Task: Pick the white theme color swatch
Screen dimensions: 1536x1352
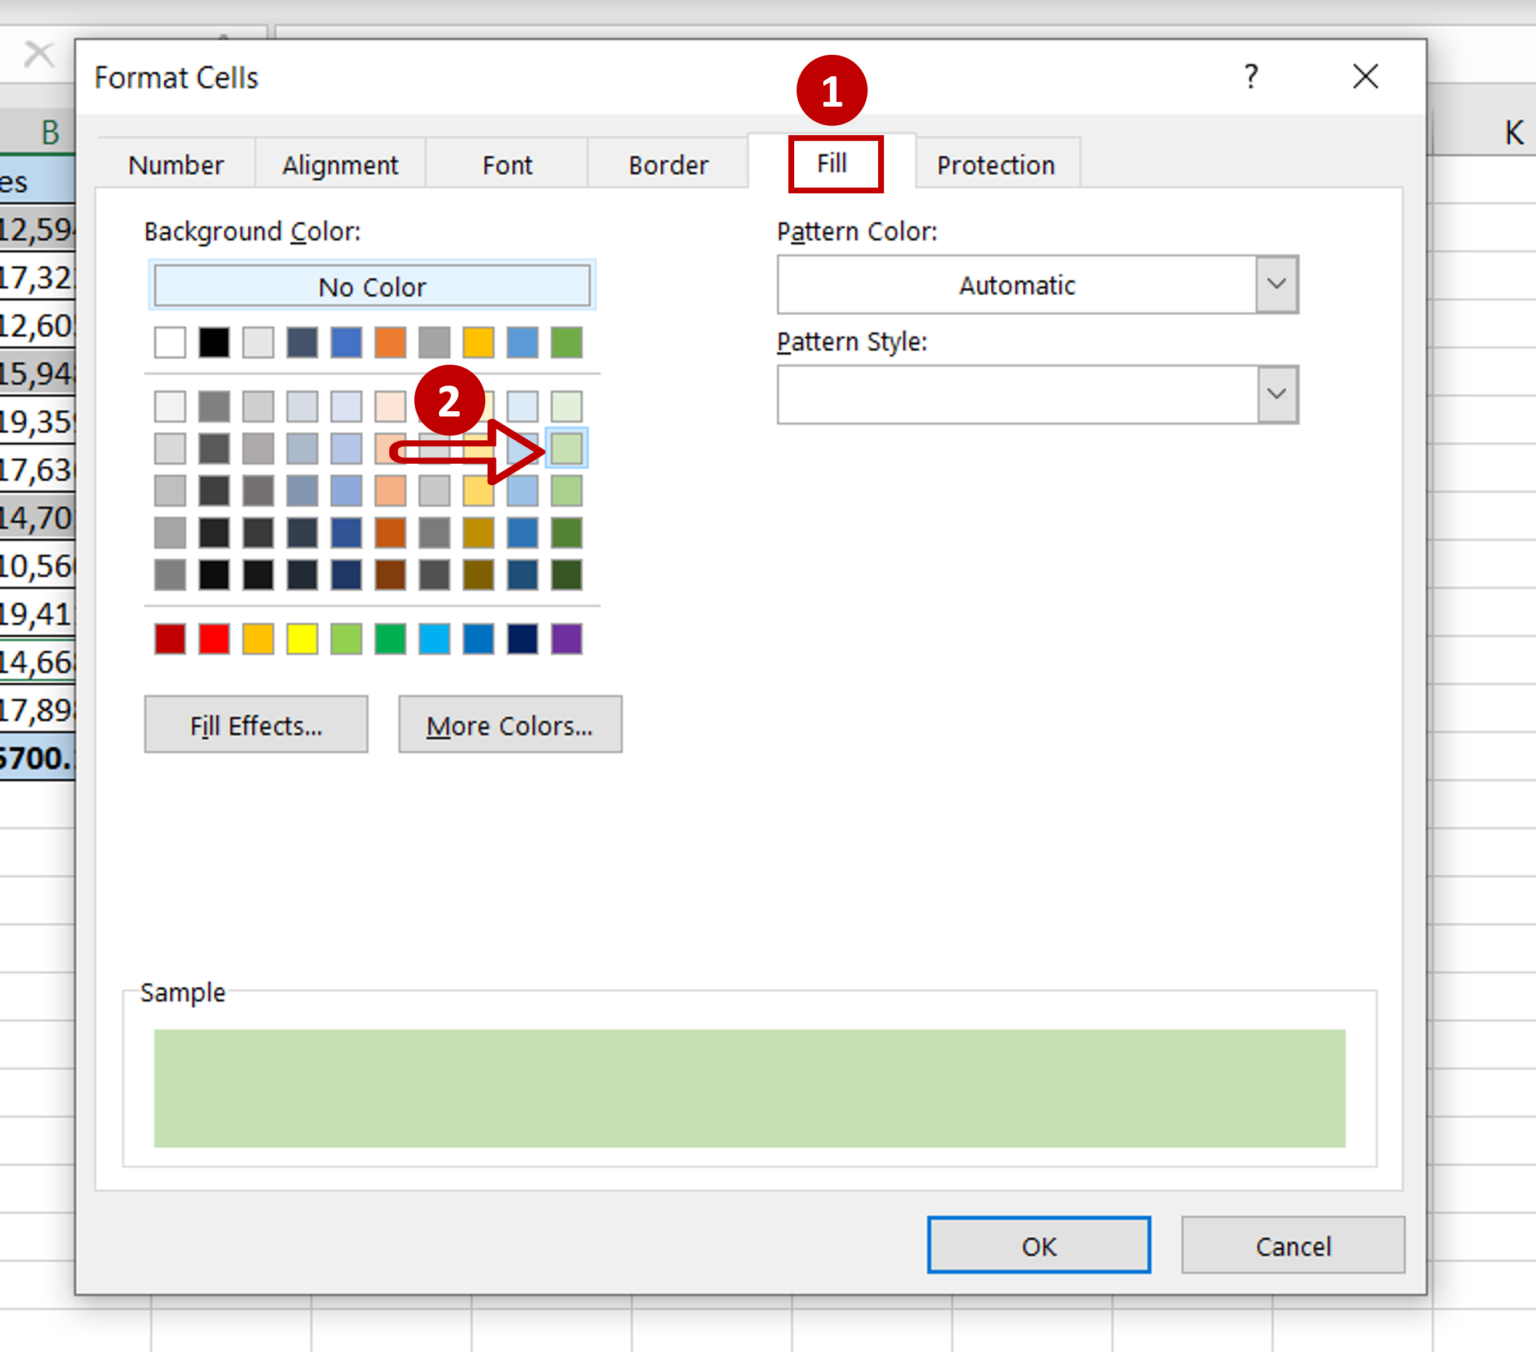Action: pyautogui.click(x=170, y=343)
